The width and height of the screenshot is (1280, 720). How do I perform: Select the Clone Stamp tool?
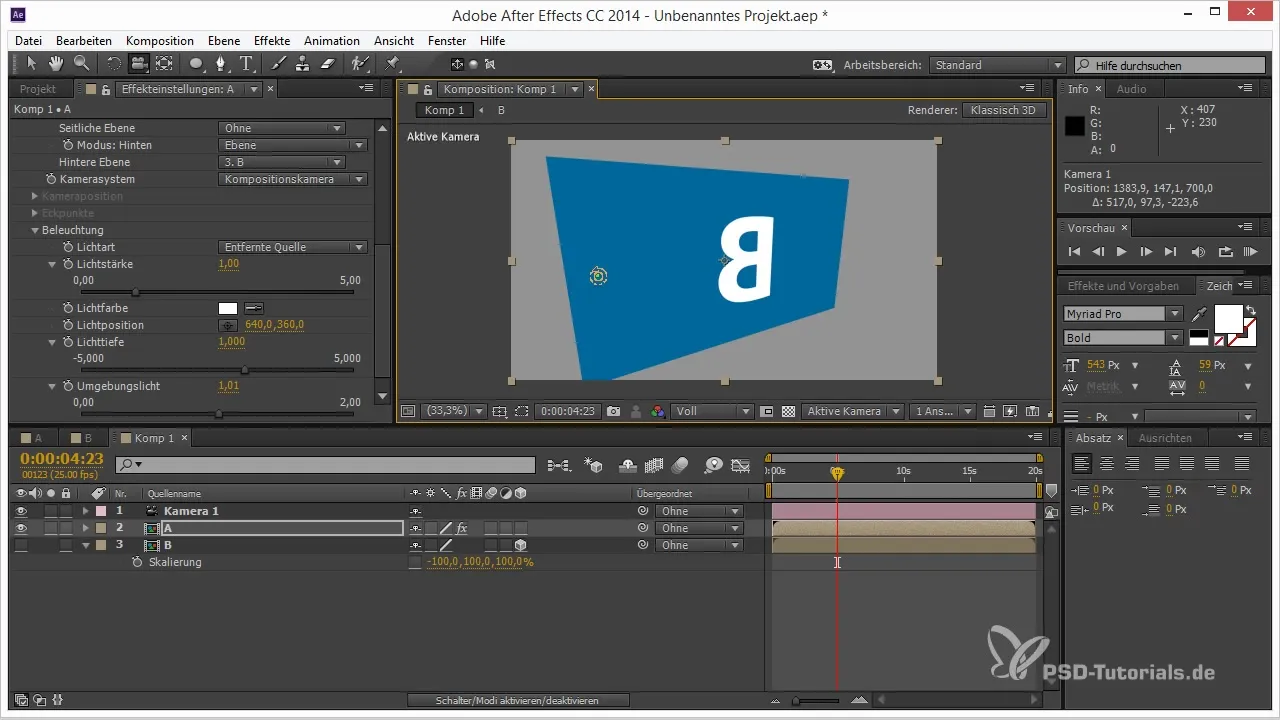tap(303, 64)
